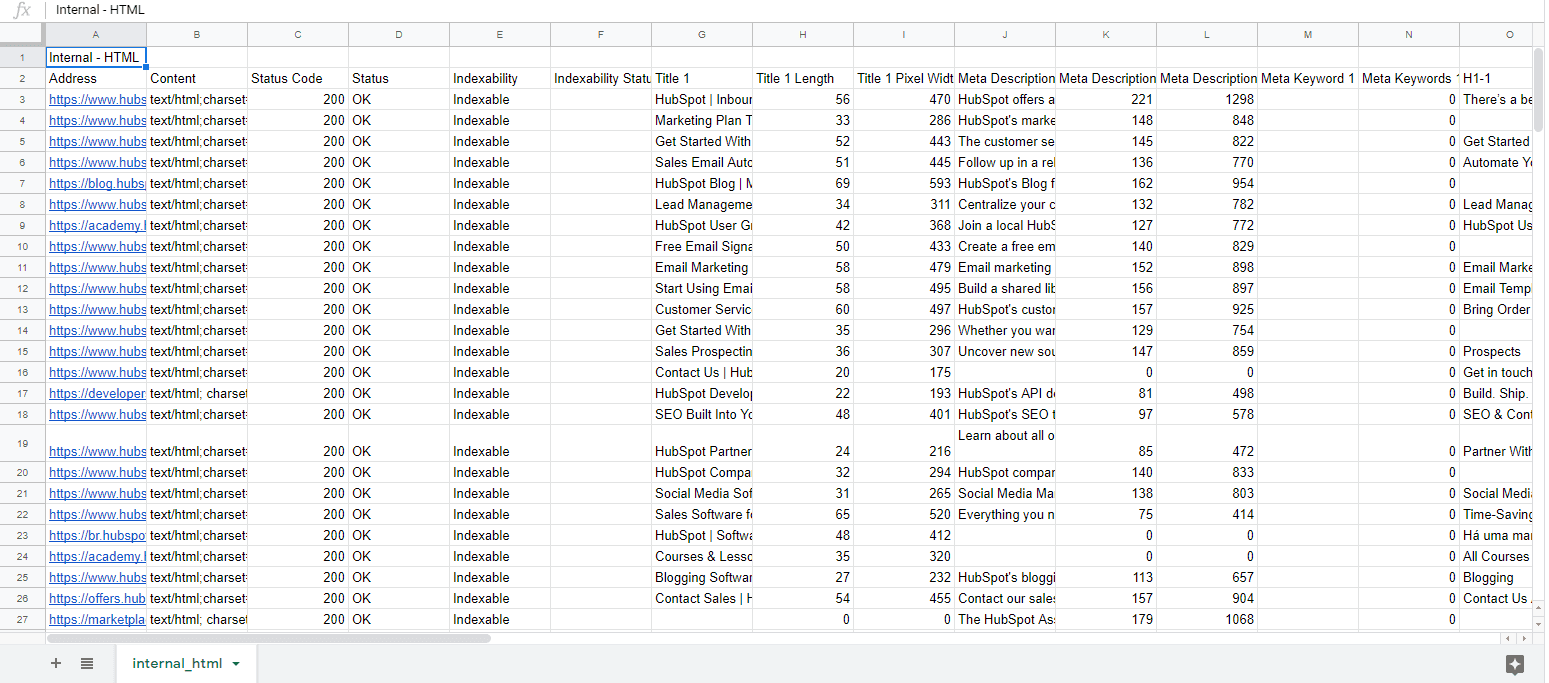Select row 15 by clicking its number
The image size is (1549, 683).
[21, 351]
